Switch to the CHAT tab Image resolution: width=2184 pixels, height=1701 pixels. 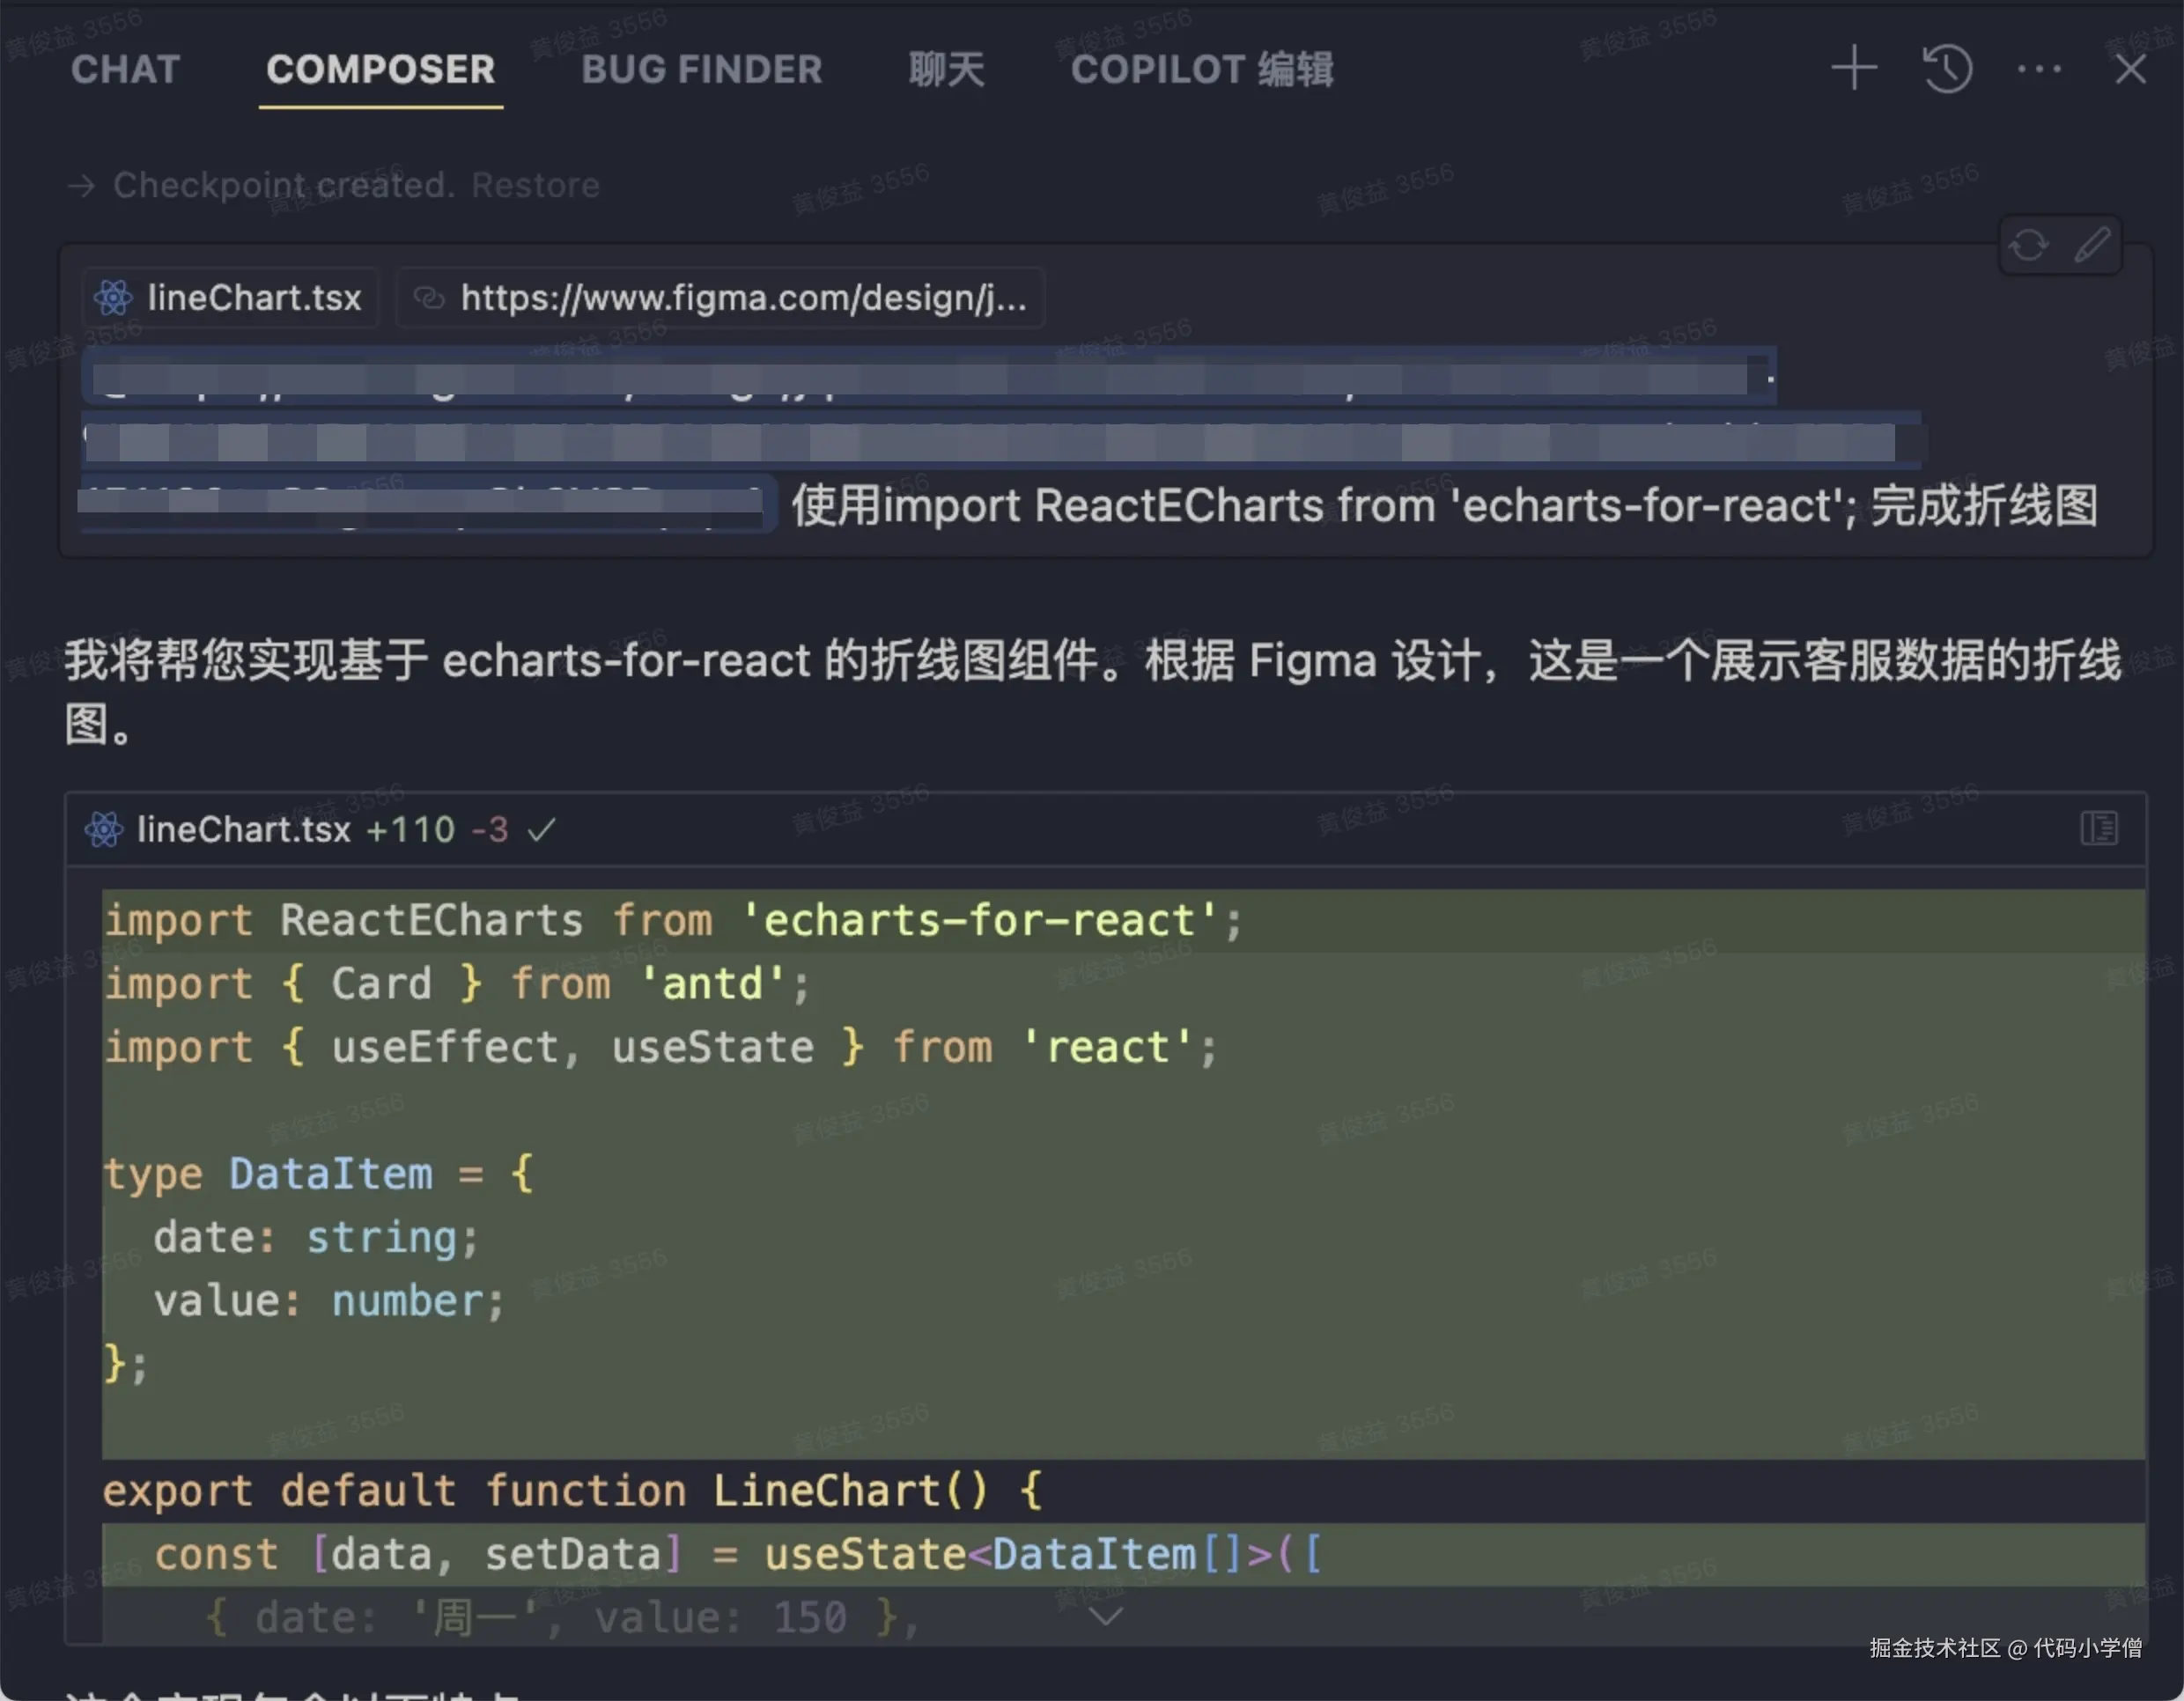125,69
